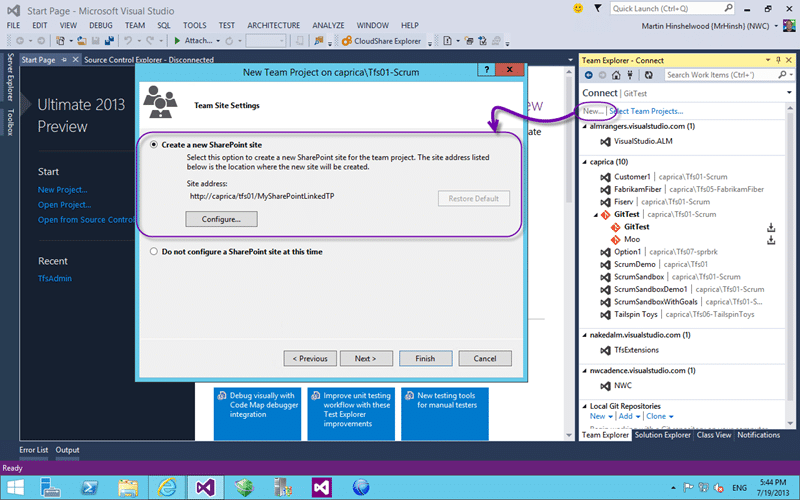Click the green Start debugging arrow icon

[x=177, y=40]
